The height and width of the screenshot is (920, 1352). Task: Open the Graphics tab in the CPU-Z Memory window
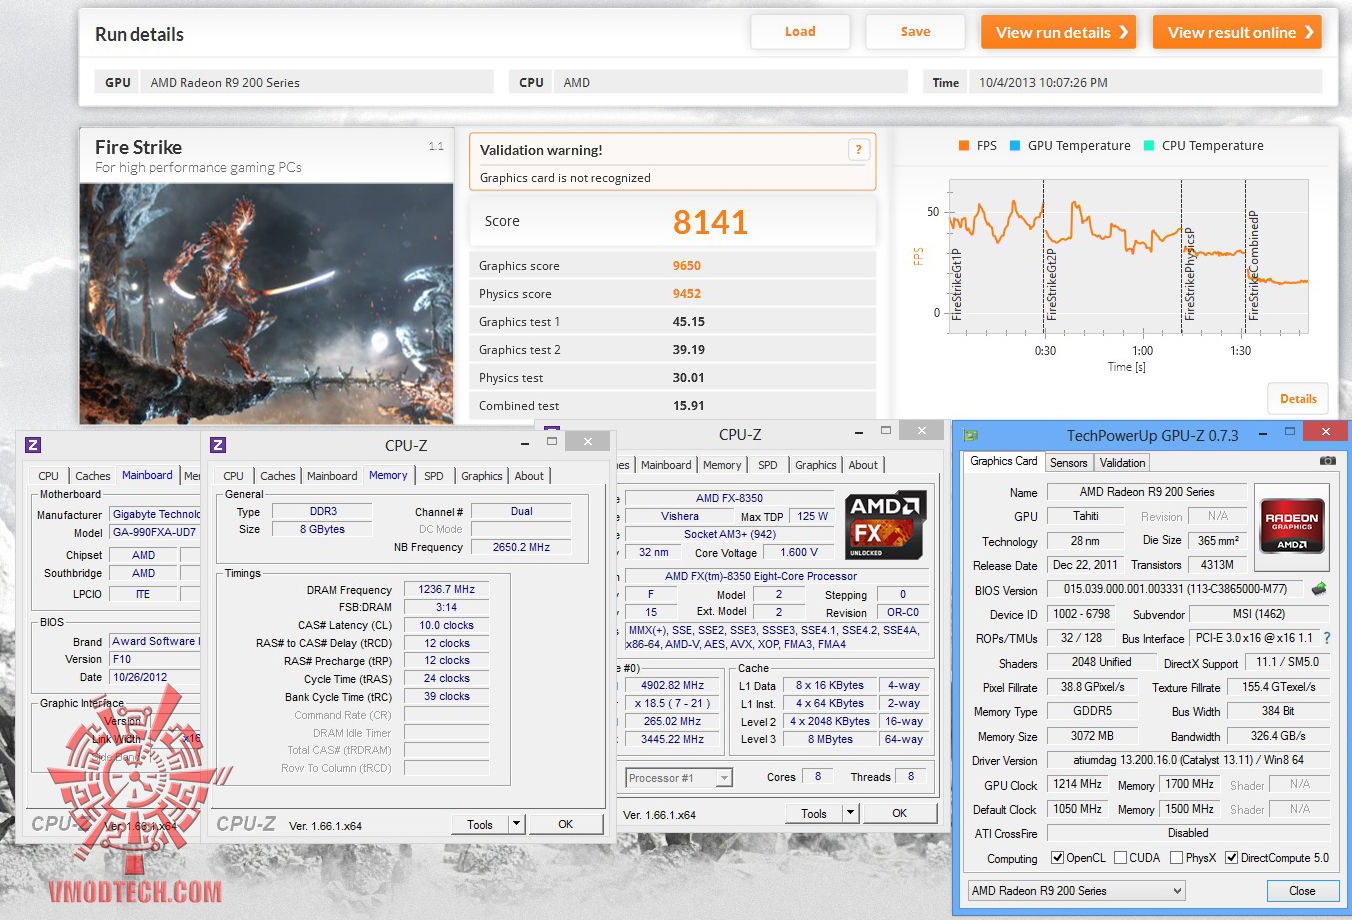pos(481,476)
